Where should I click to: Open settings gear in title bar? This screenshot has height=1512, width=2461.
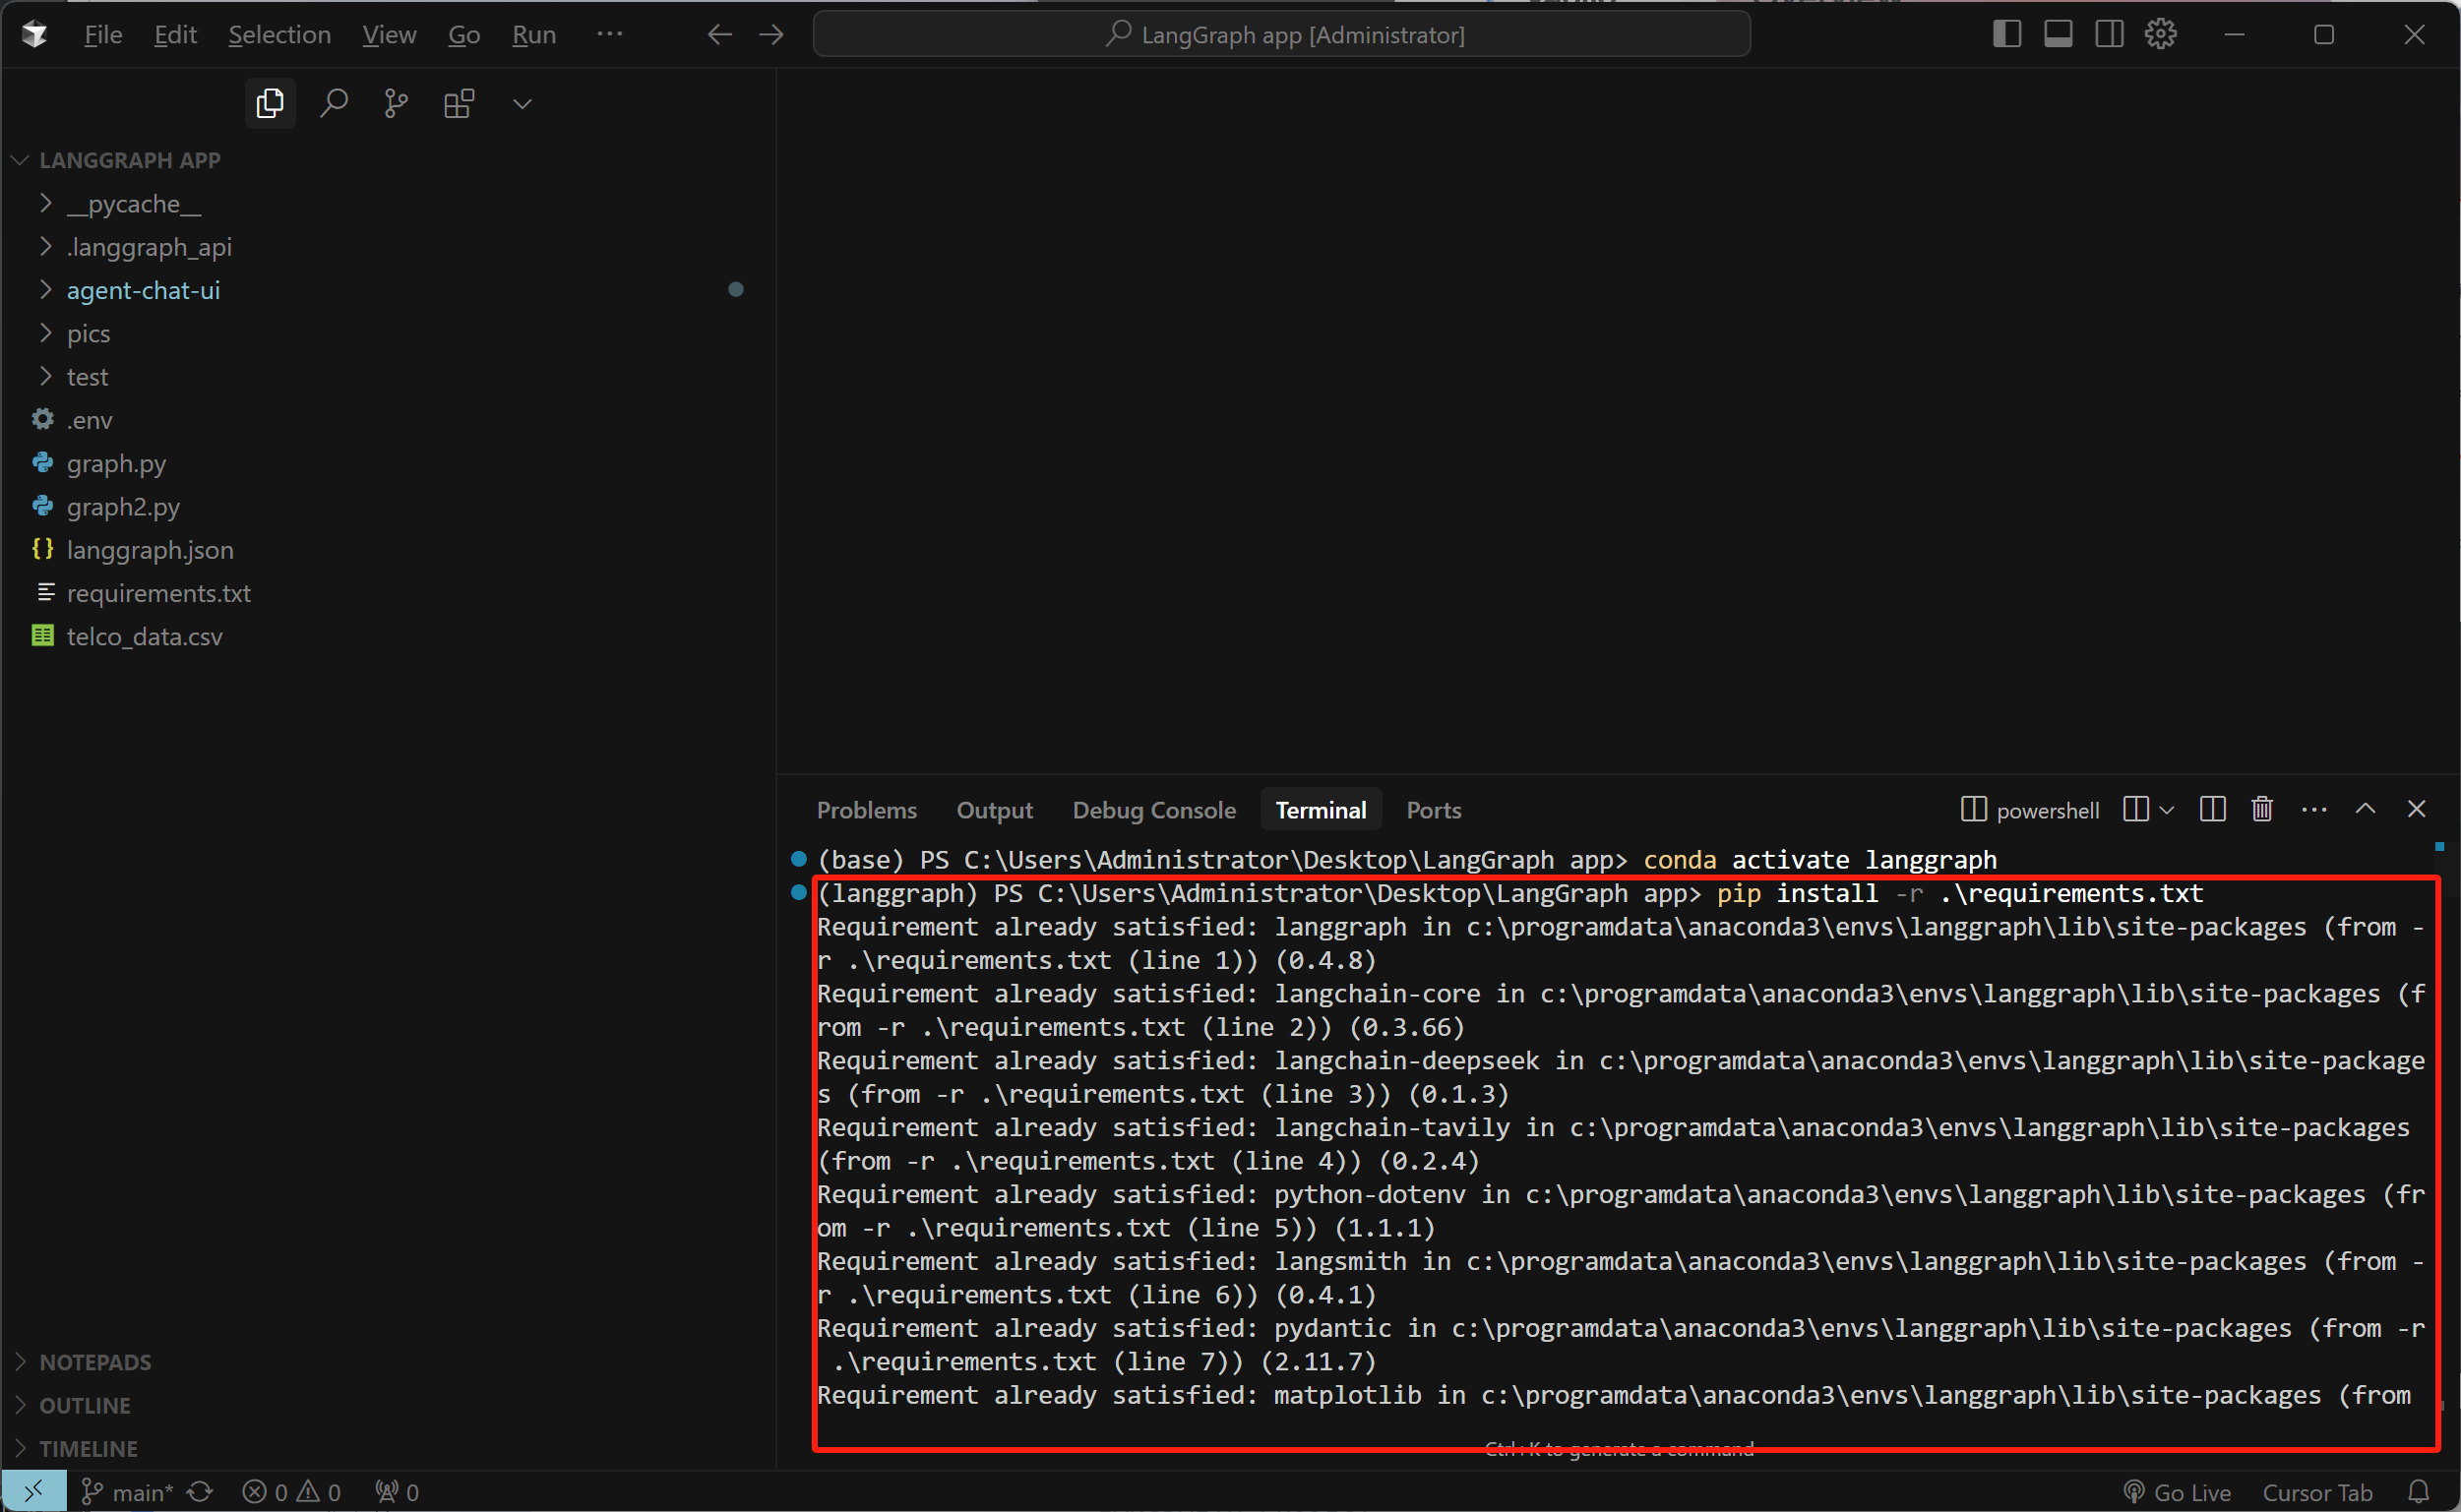(x=2161, y=34)
